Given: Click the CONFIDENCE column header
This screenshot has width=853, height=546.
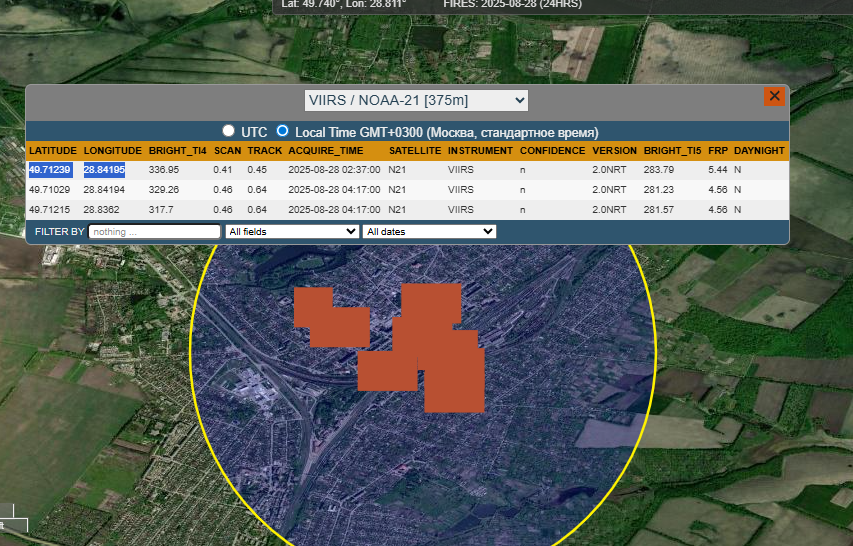Looking at the screenshot, I should pyautogui.click(x=553, y=151).
